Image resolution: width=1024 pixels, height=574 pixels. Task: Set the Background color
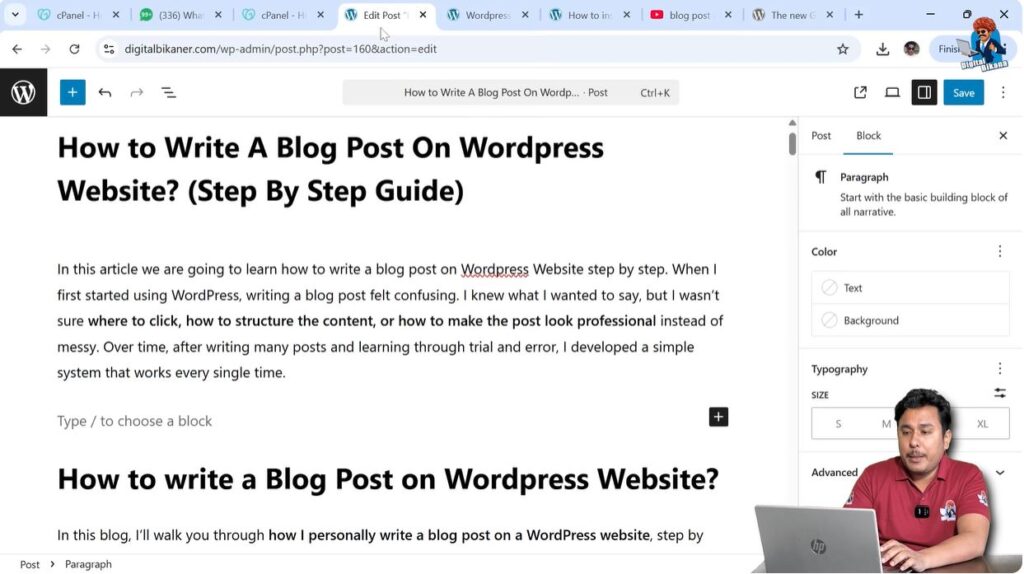coord(910,320)
